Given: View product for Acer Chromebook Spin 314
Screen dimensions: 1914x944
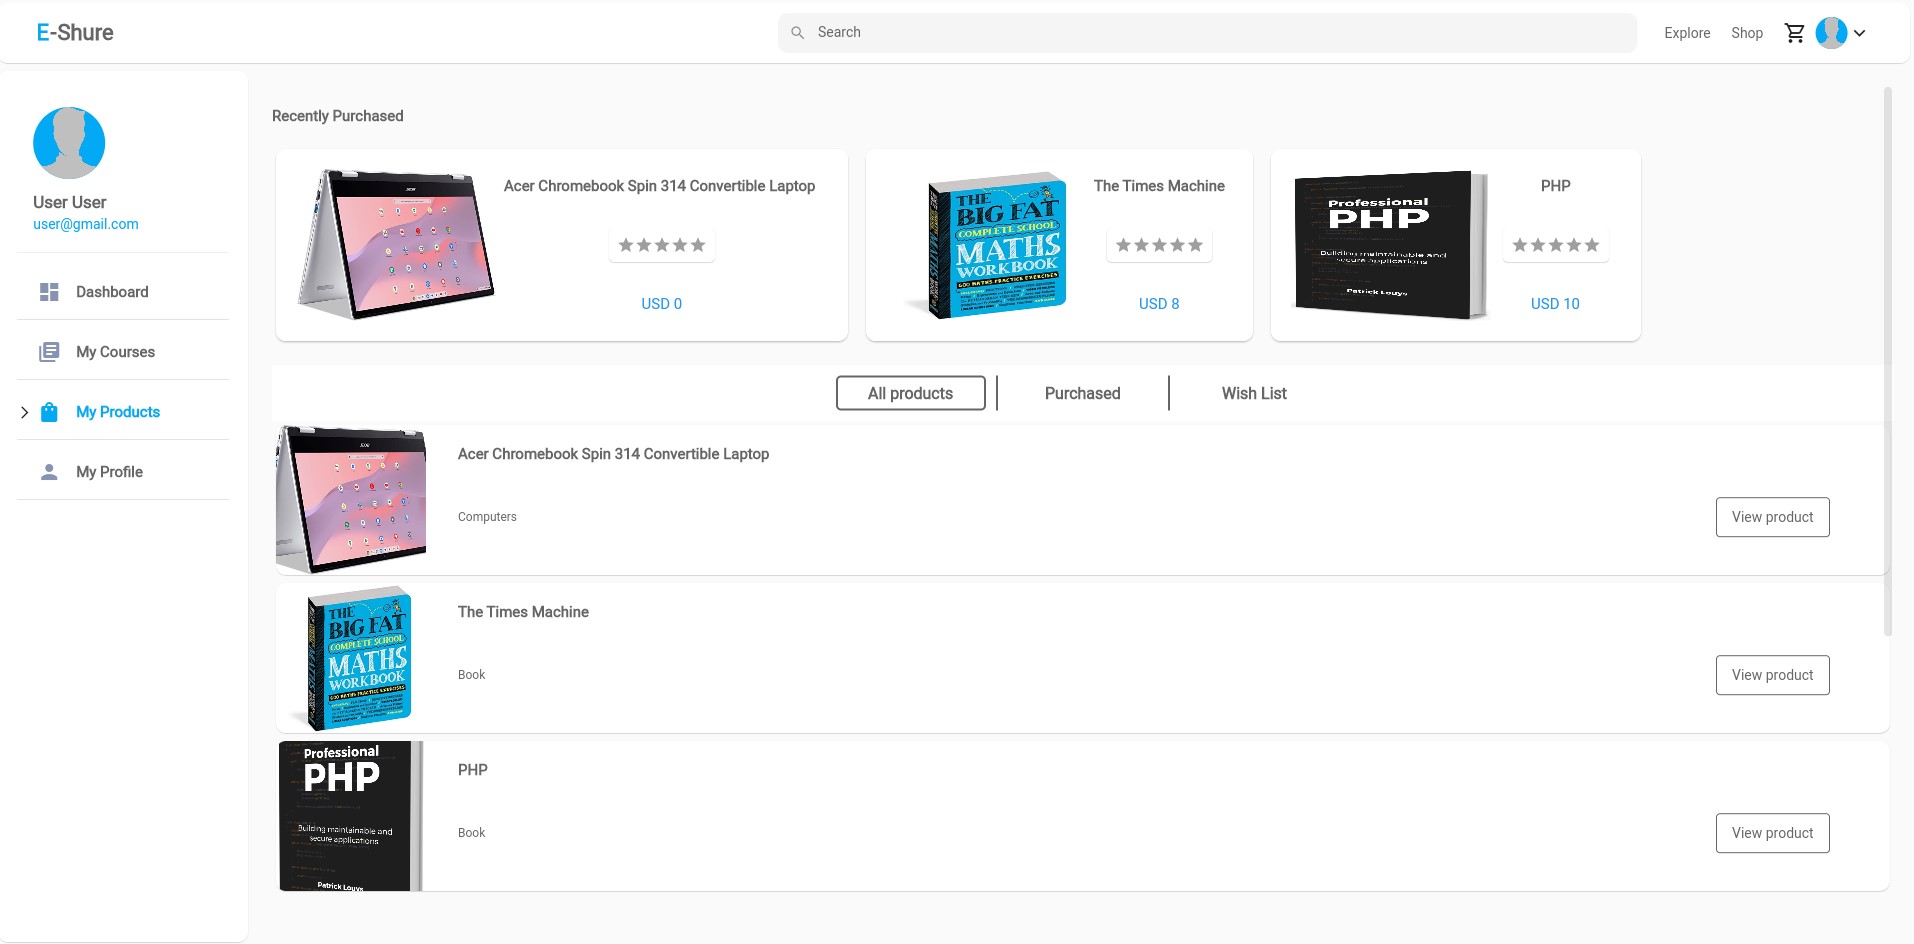Looking at the screenshot, I should [x=1773, y=517].
